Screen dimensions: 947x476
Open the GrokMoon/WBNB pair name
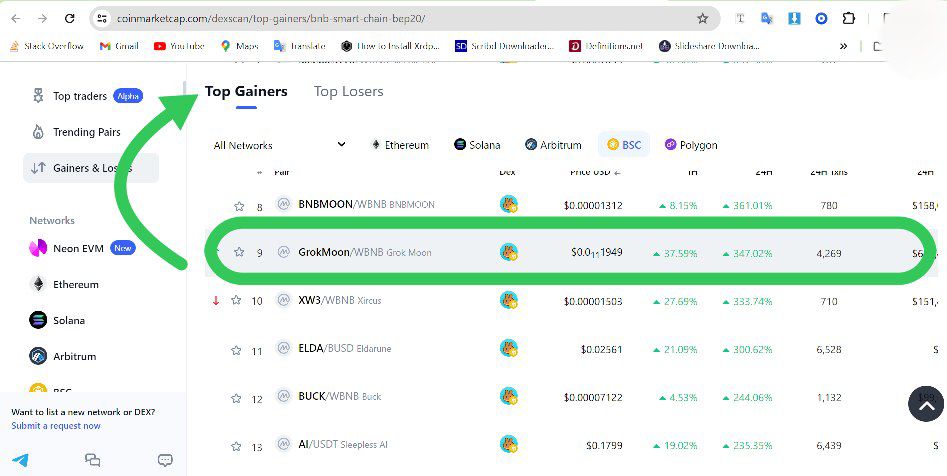pos(365,252)
